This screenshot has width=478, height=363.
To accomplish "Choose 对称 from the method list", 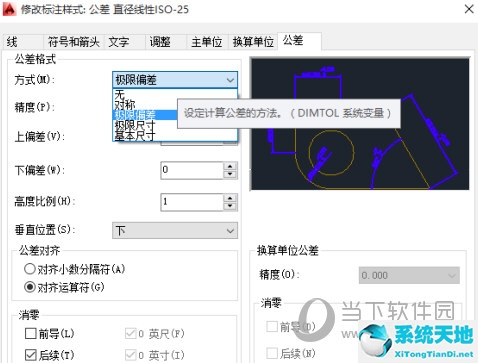I will (145, 105).
